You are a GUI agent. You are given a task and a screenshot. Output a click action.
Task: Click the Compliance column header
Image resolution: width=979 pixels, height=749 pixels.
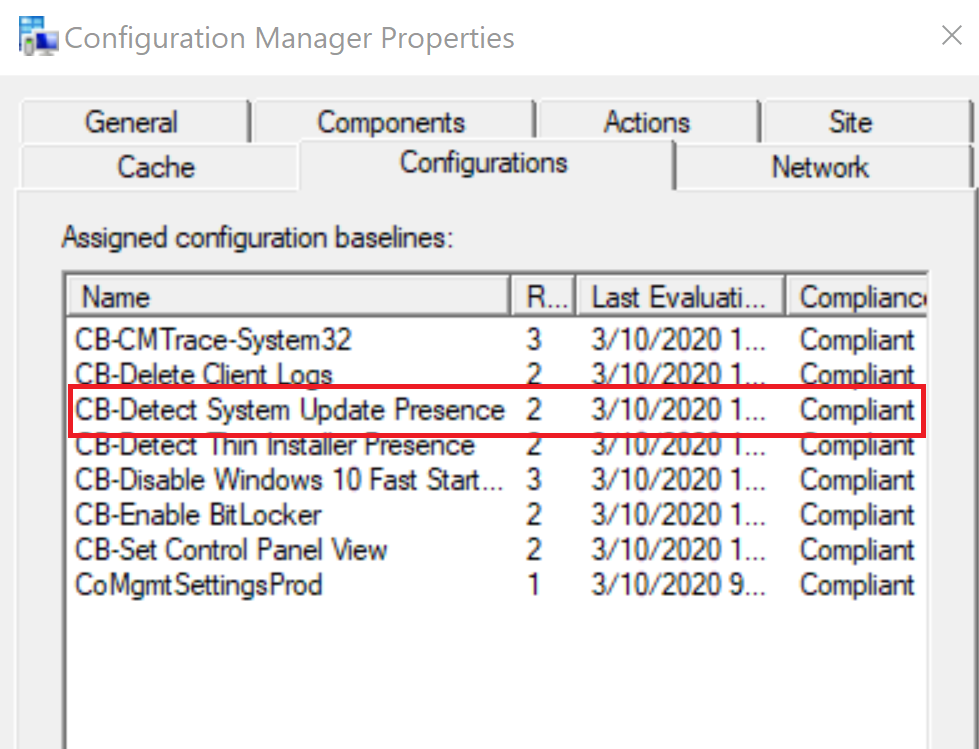[858, 297]
